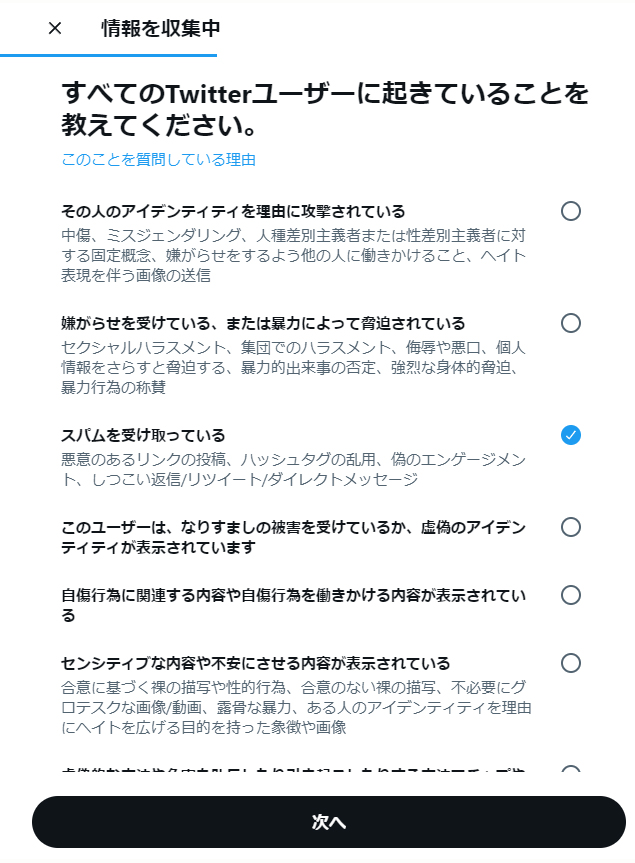The height and width of the screenshot is (863, 635).
Task: Select the radio button for sensitive content option
Action: tap(571, 663)
